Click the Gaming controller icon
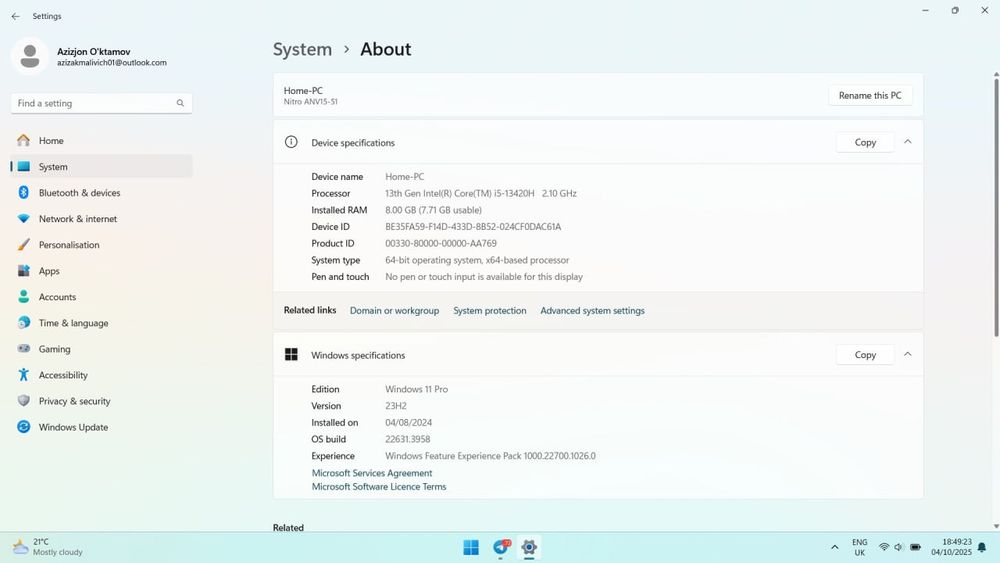 (x=24, y=349)
